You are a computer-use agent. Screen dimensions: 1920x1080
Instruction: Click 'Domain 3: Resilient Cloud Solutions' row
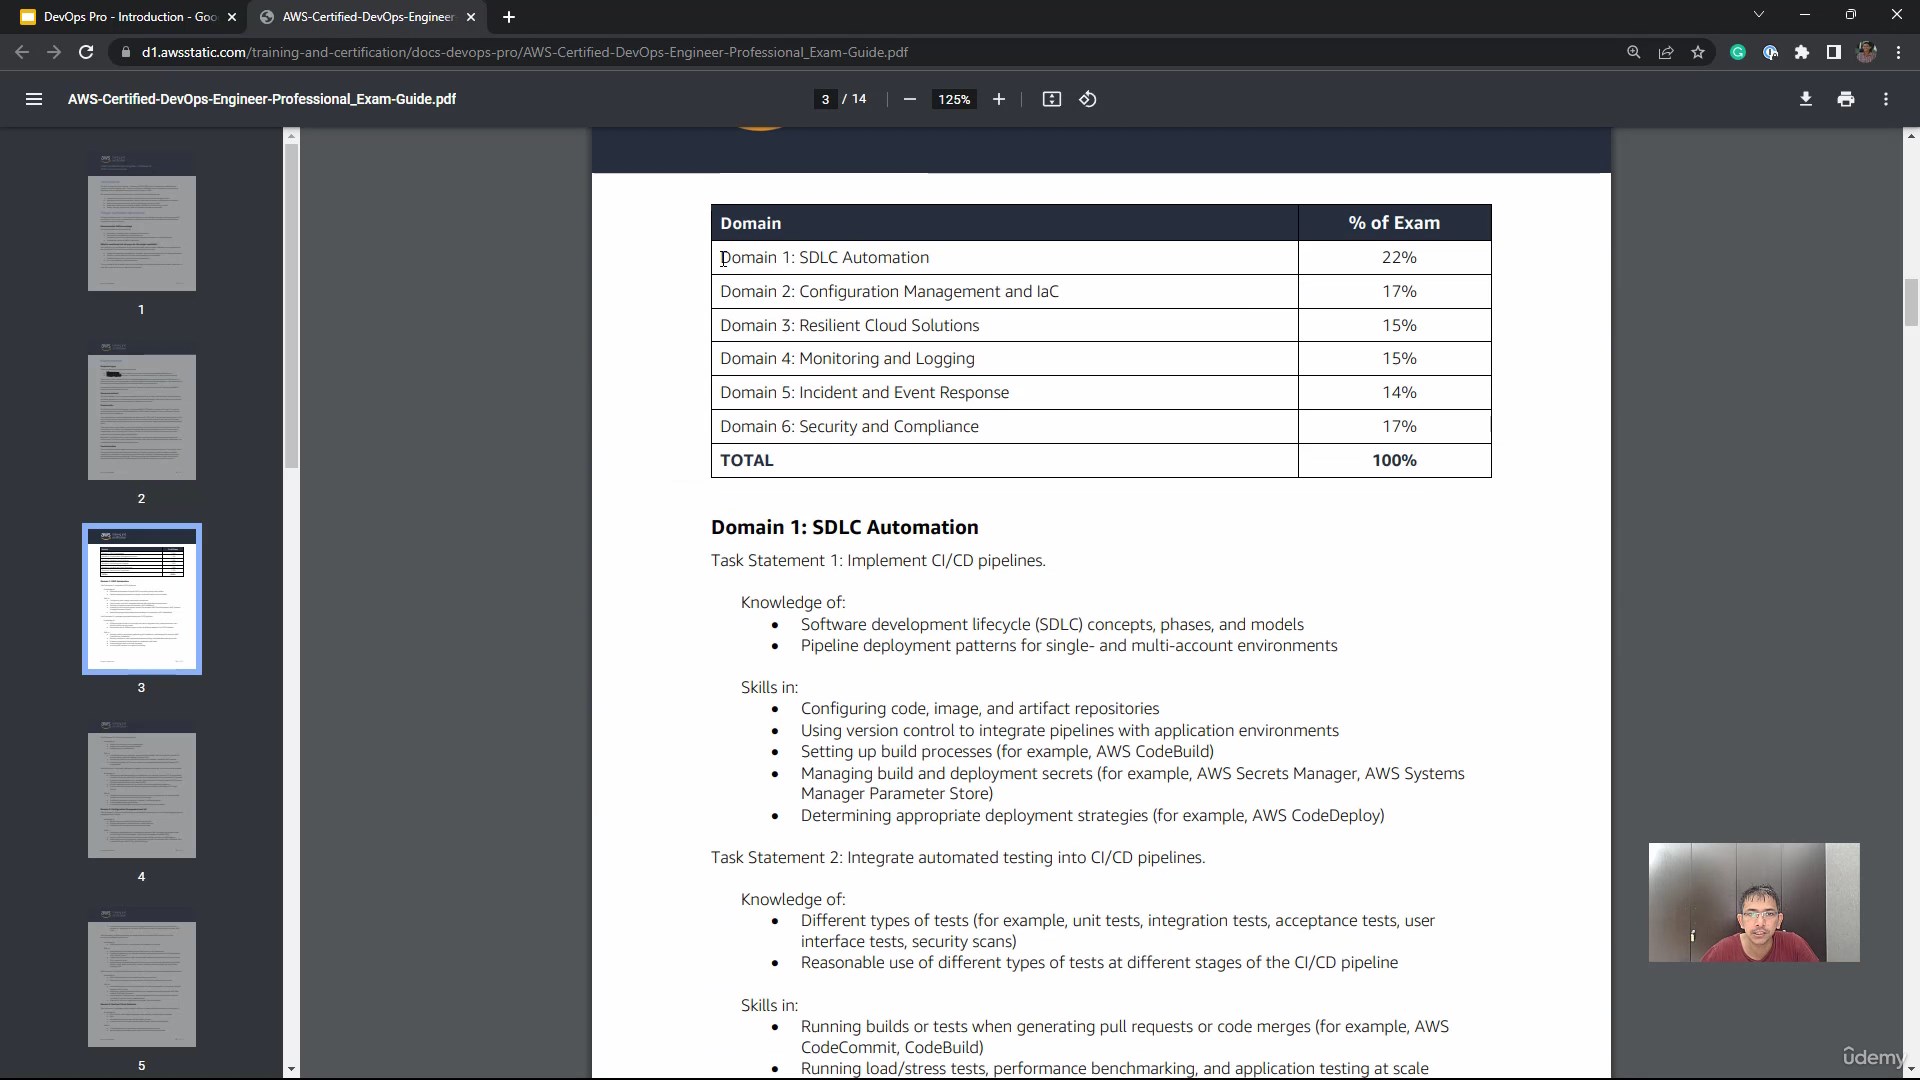pyautogui.click(x=1101, y=325)
